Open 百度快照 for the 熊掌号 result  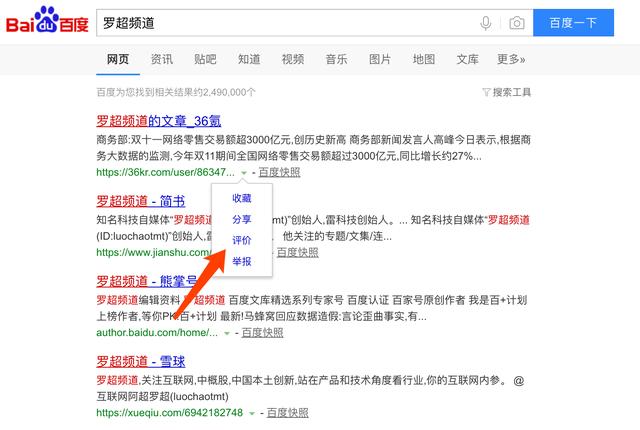tap(262, 332)
